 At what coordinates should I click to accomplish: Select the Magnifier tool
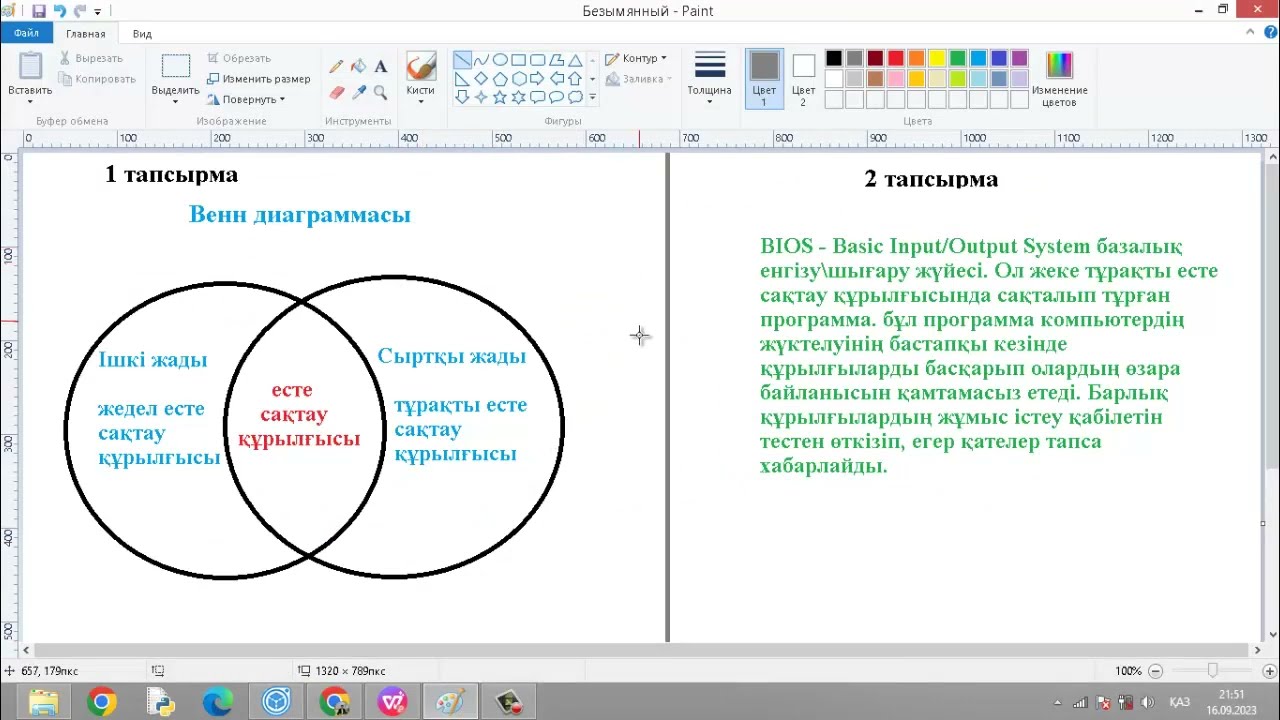coord(380,92)
